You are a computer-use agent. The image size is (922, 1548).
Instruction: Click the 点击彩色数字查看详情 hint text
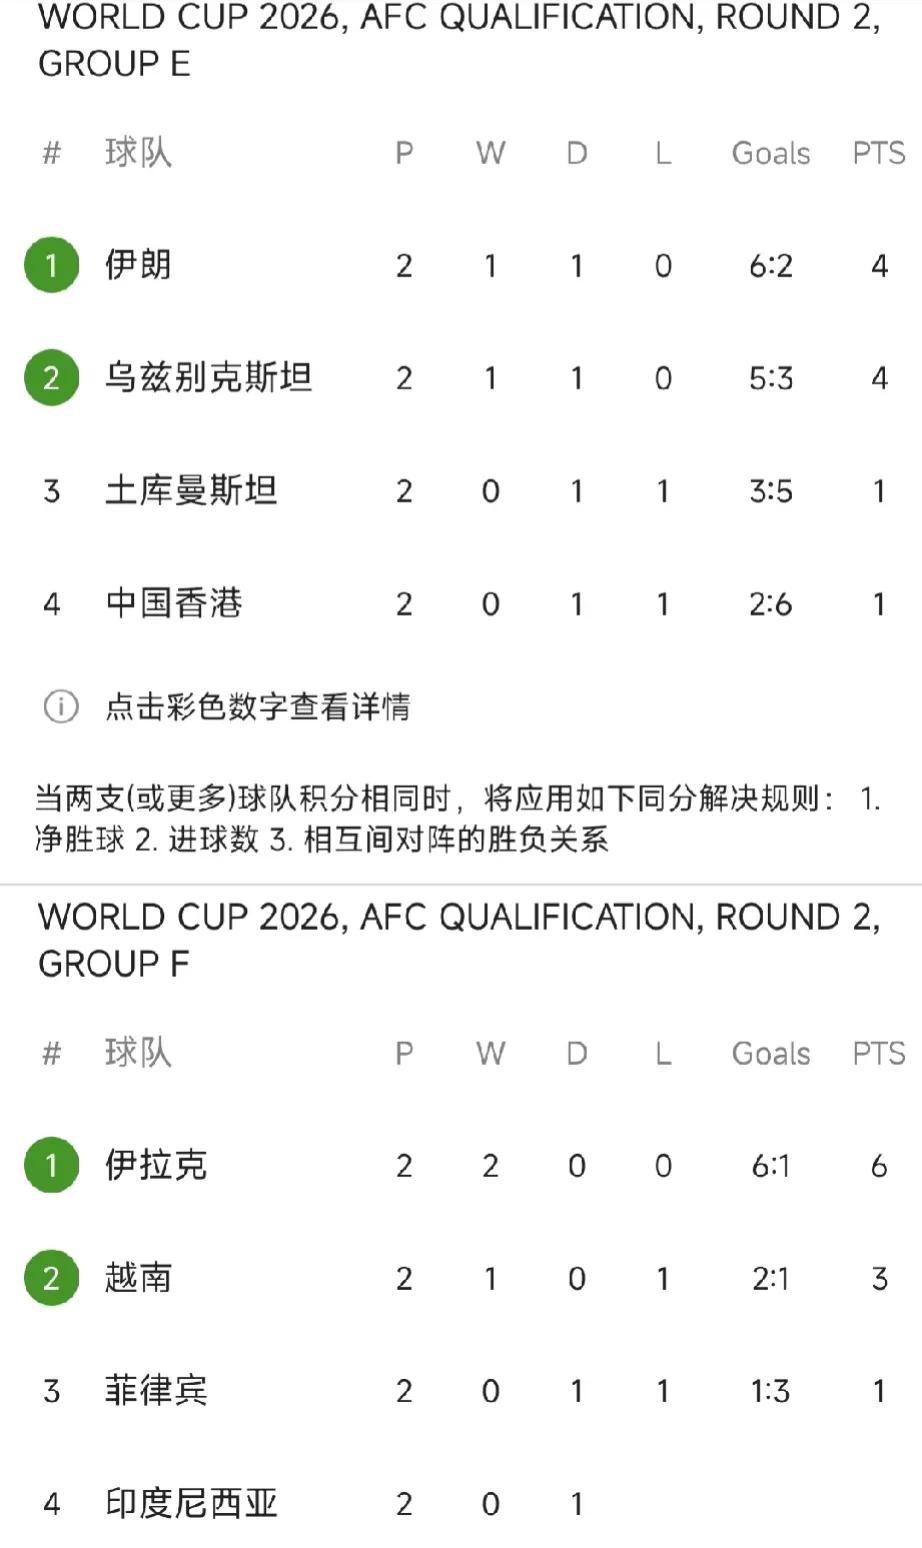(257, 707)
